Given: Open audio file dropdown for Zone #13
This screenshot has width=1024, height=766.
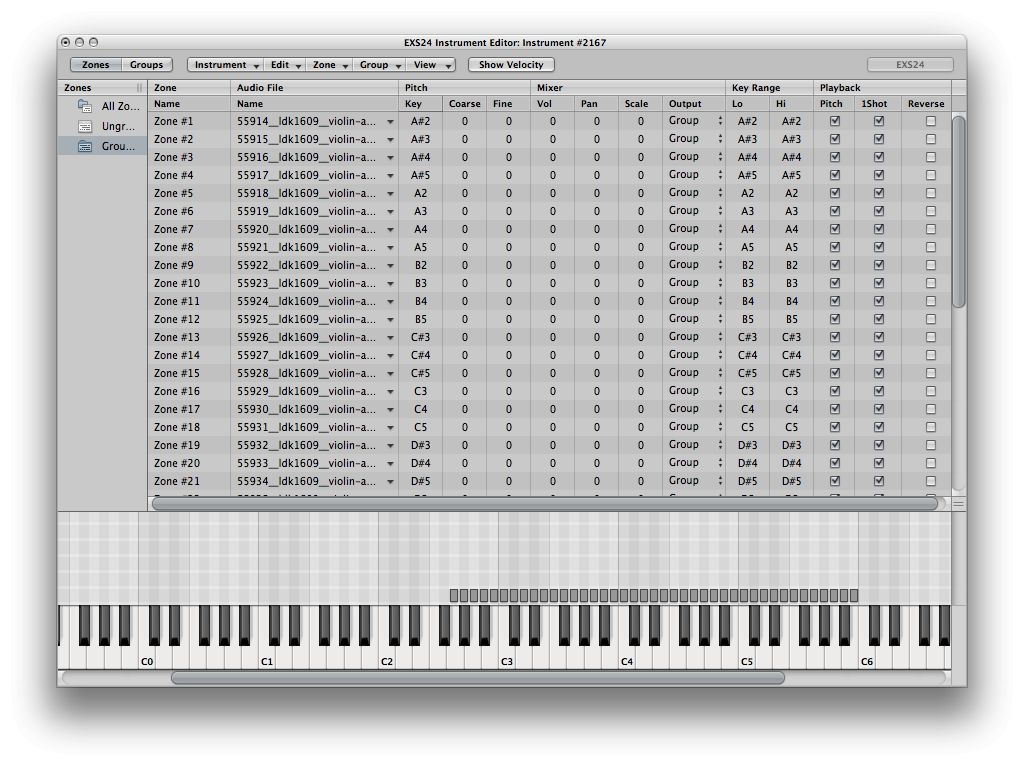Looking at the screenshot, I should click(390, 338).
